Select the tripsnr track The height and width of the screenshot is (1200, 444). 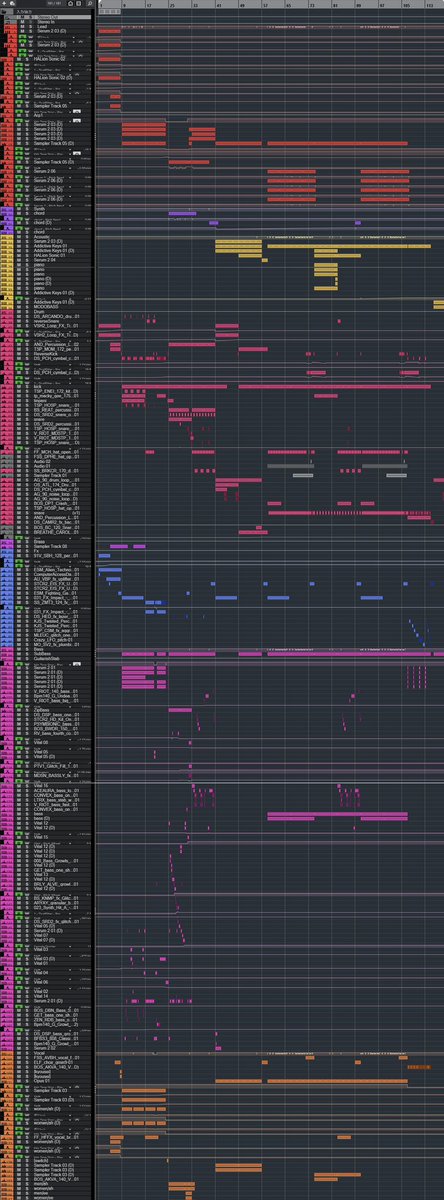pyautogui.click(x=38, y=400)
